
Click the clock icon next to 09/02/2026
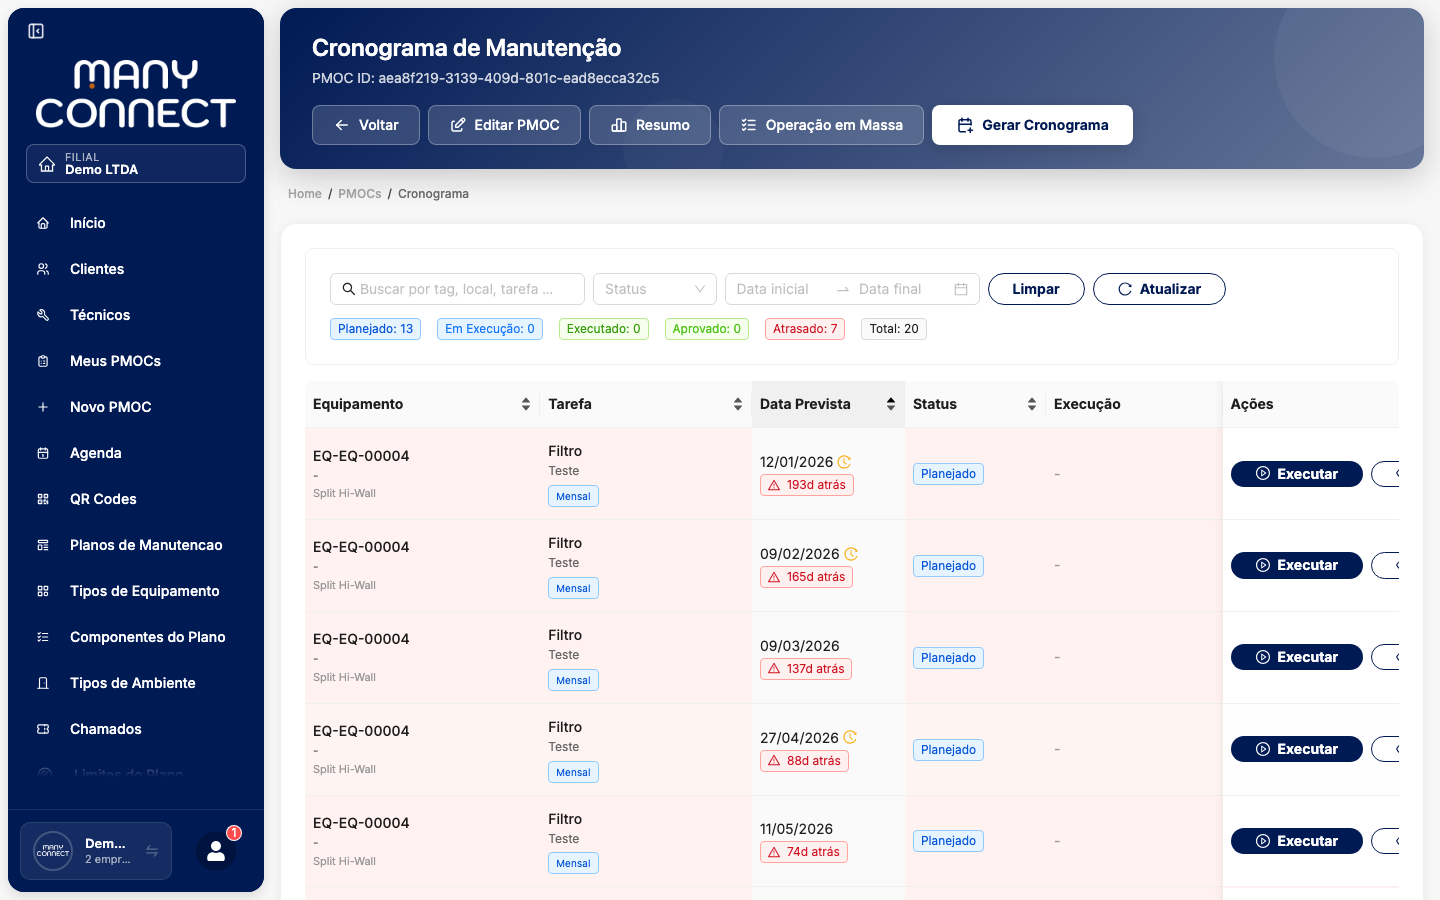tap(851, 554)
